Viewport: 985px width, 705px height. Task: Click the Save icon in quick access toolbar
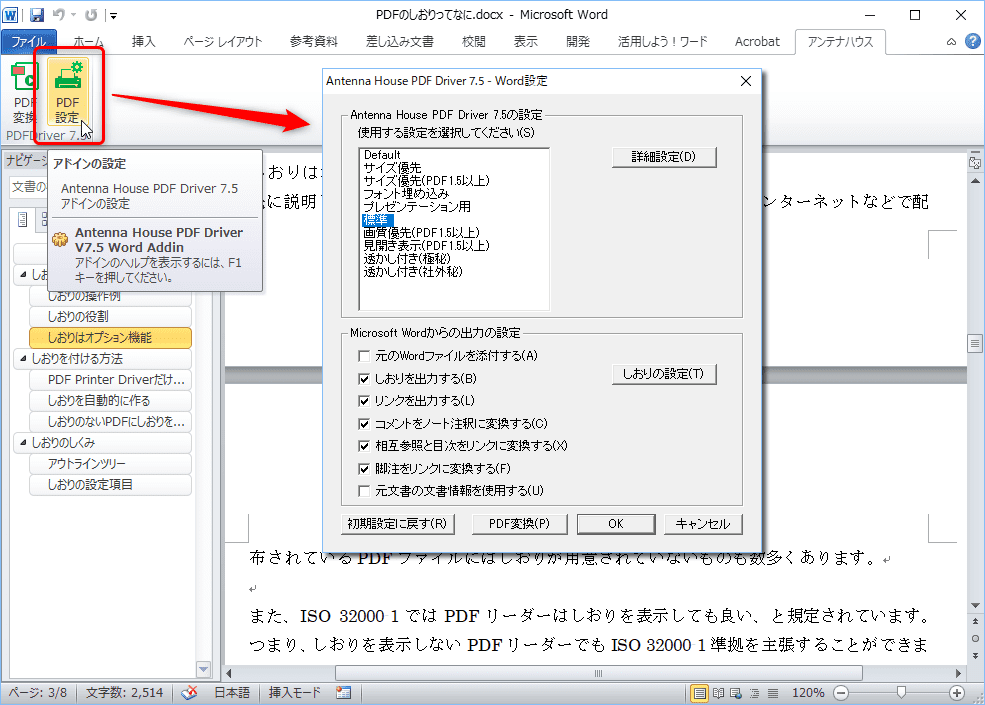[37, 15]
